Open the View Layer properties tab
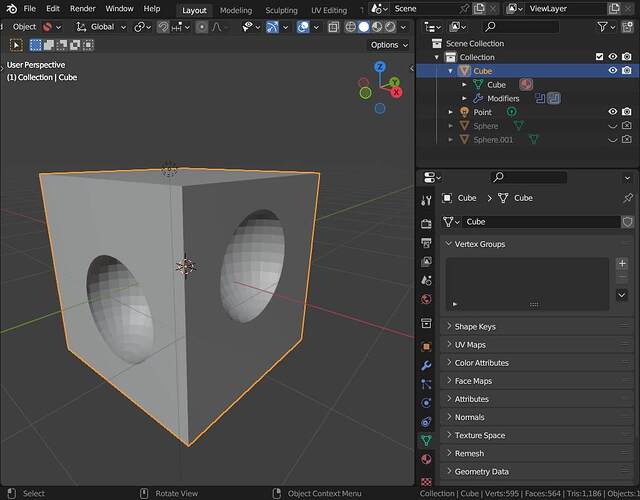Viewport: 640px width, 500px height. coord(426,261)
